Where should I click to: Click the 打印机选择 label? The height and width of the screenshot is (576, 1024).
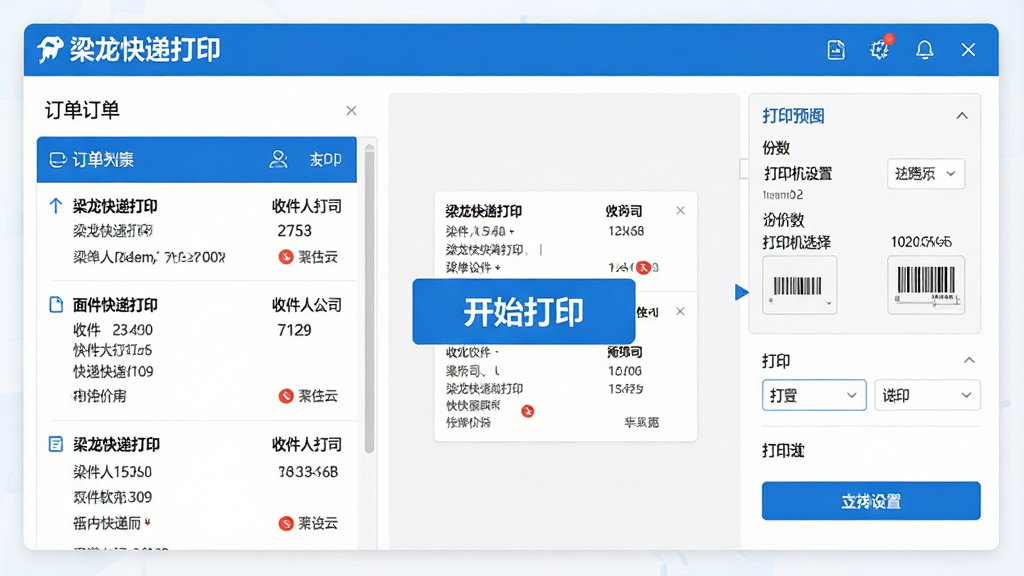tap(797, 243)
